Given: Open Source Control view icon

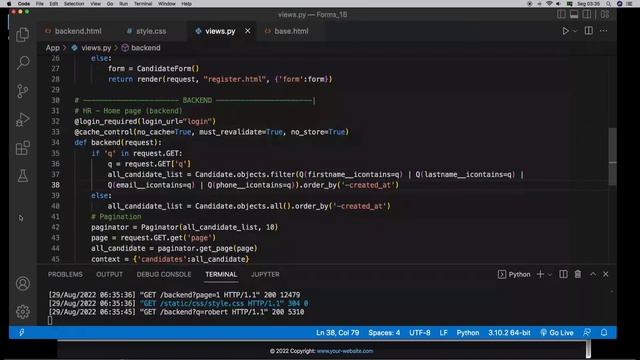Looking at the screenshot, I should click(x=23, y=91).
